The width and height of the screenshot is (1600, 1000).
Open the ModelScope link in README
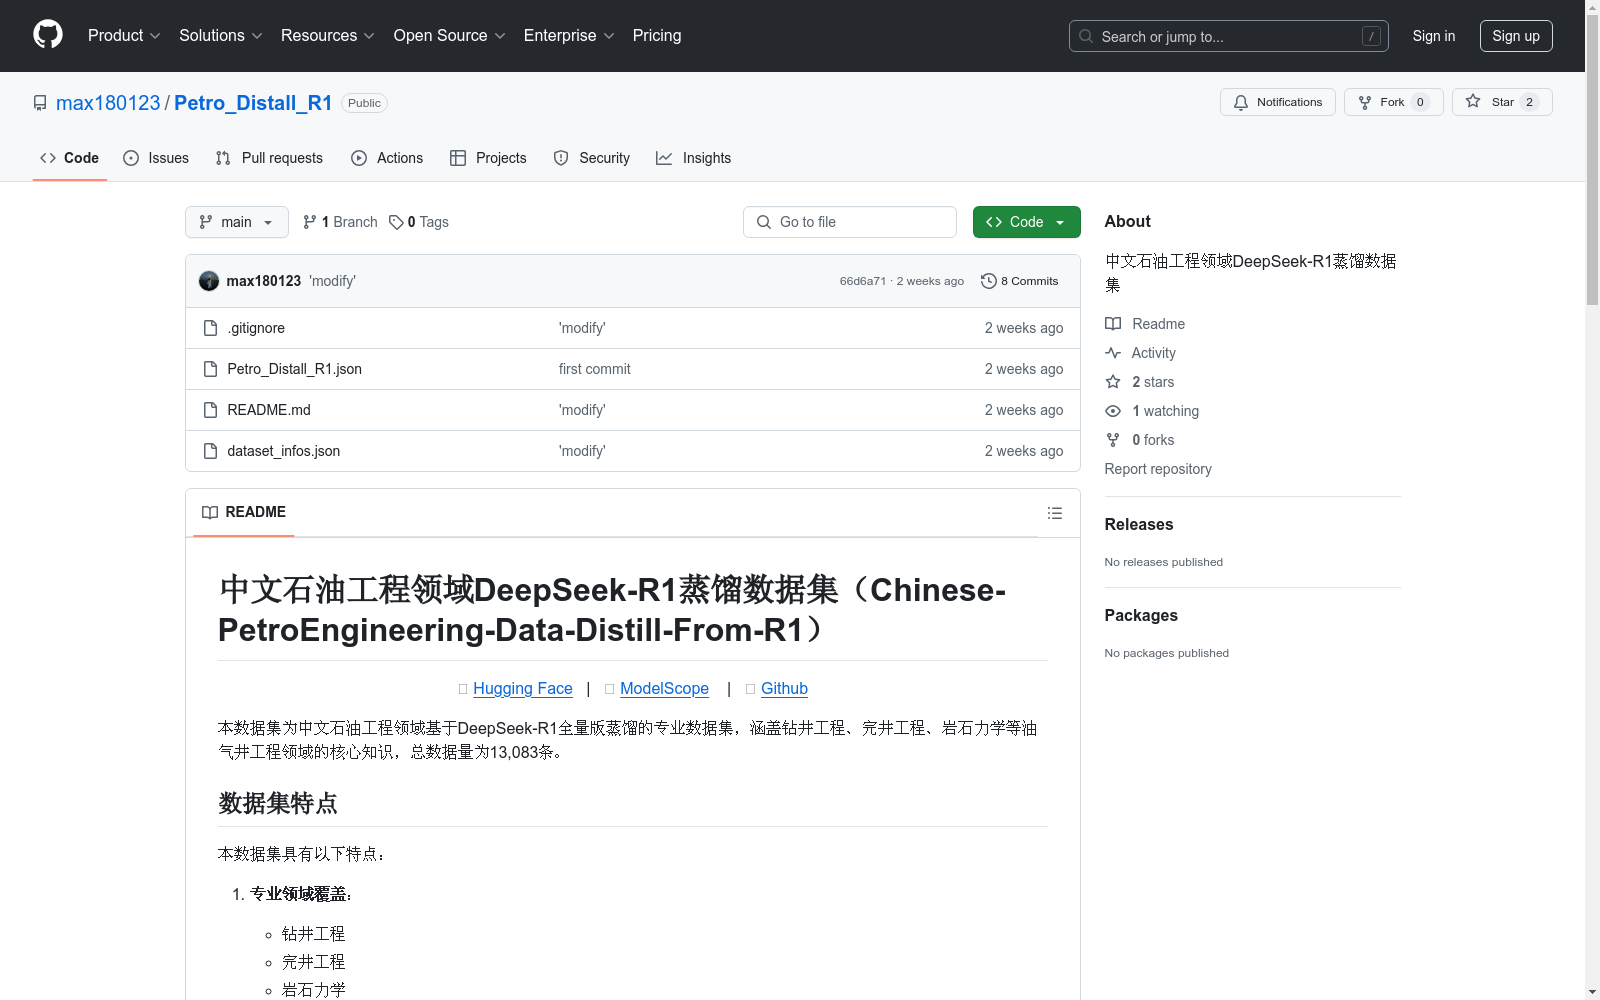click(x=664, y=688)
